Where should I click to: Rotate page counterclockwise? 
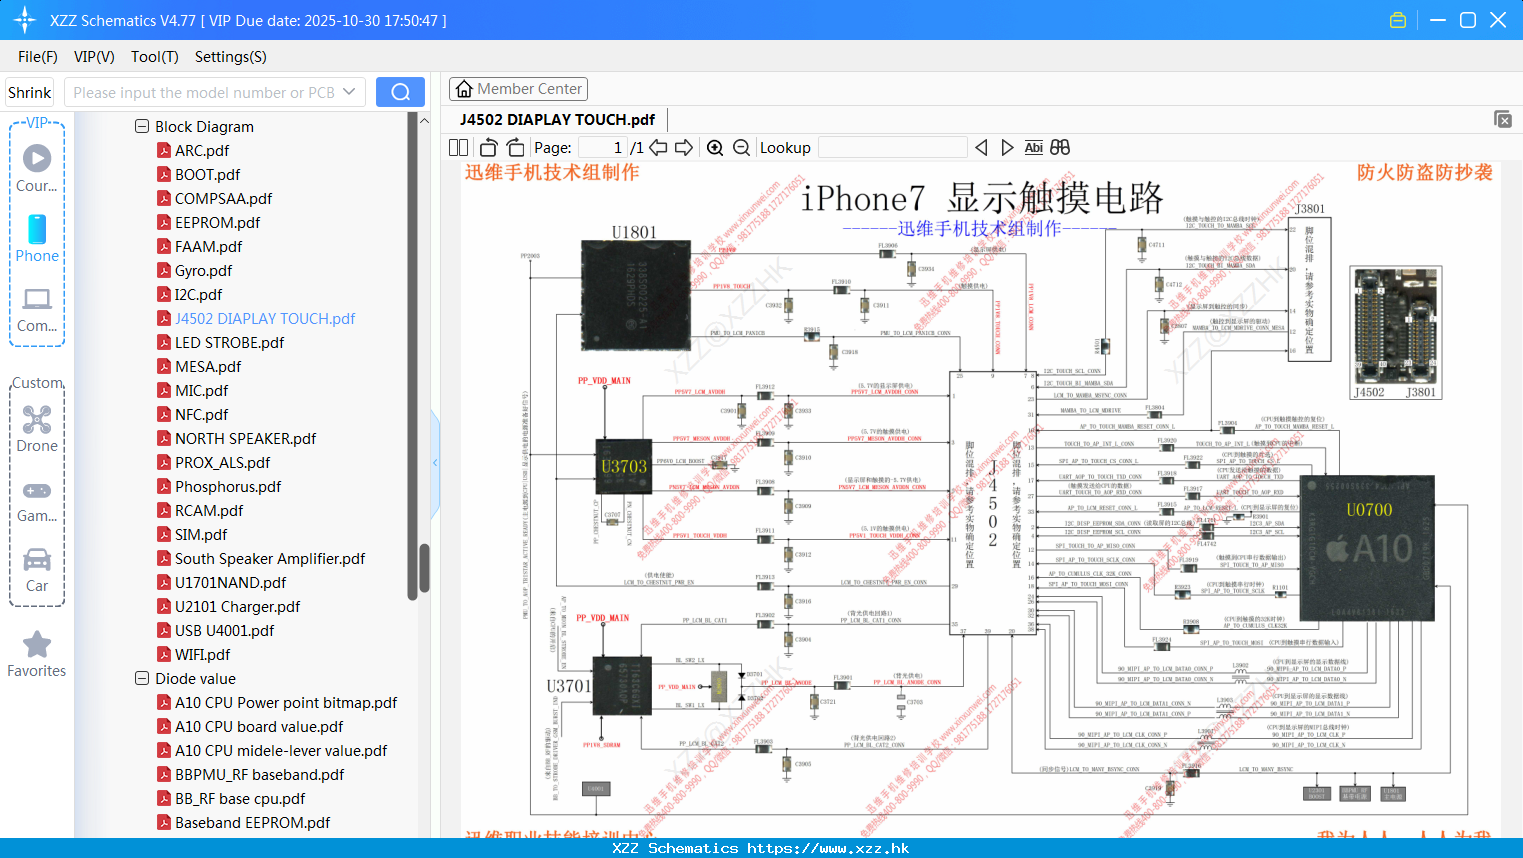coord(489,147)
